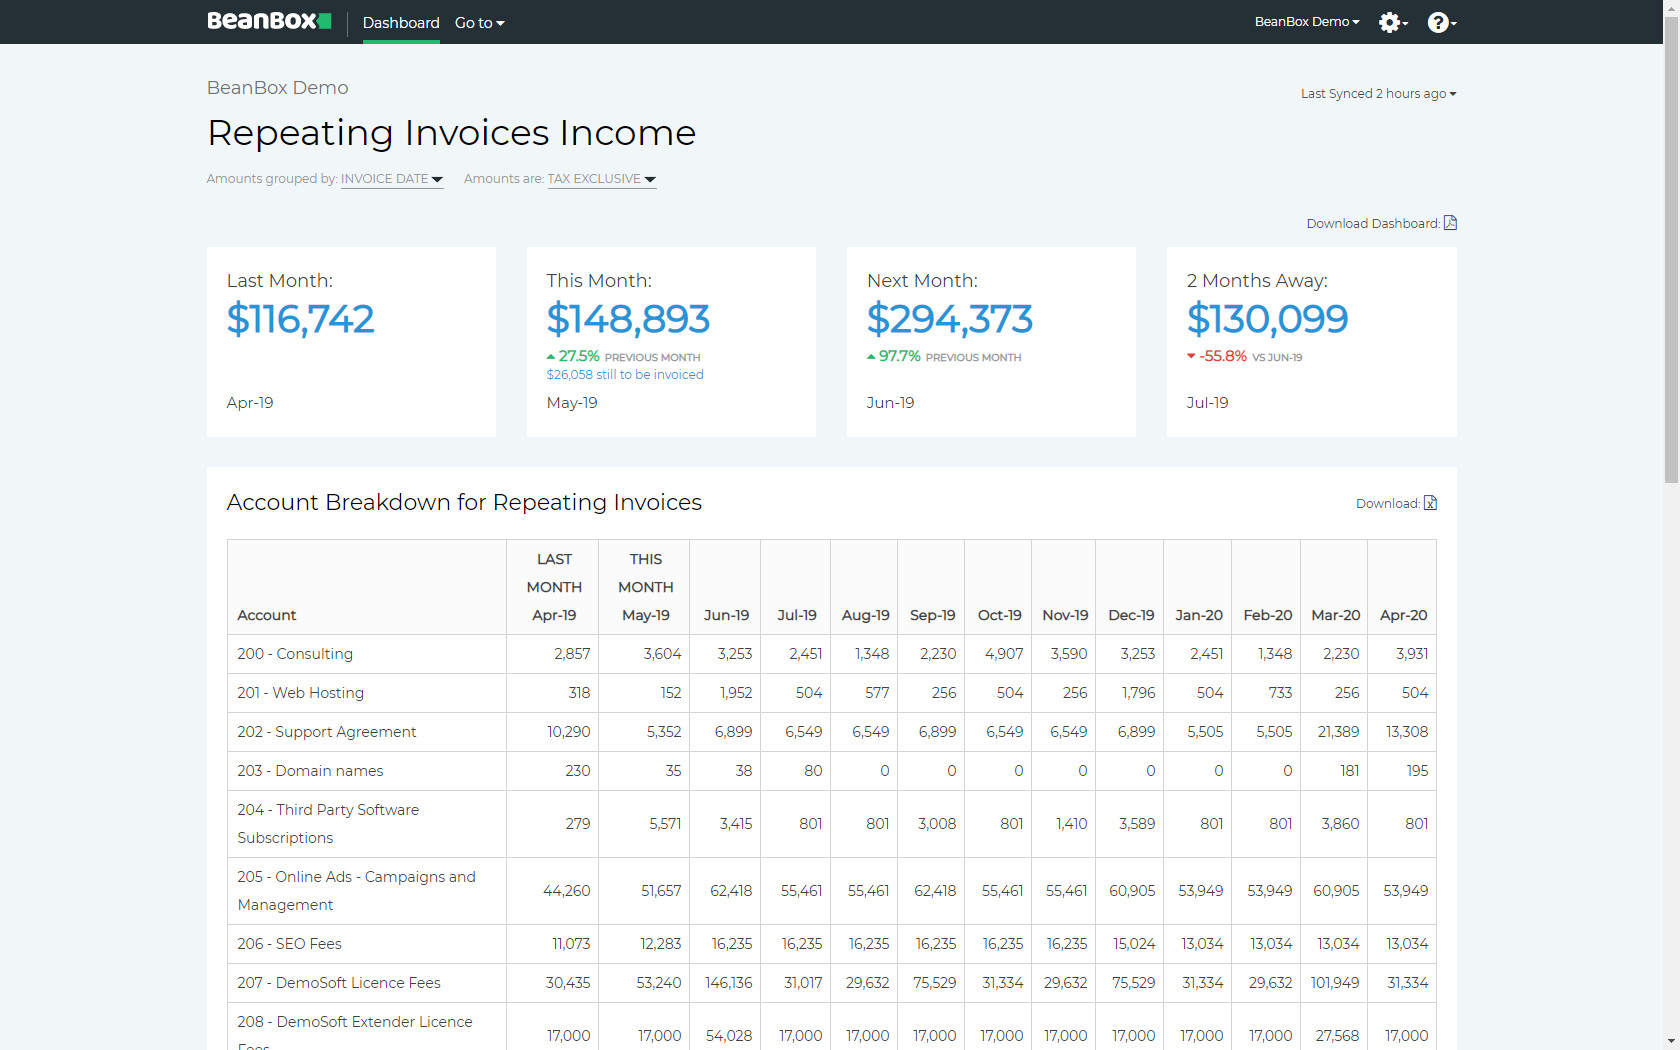Click the This Month May-19 column header
The image size is (1680, 1050).
(645, 587)
